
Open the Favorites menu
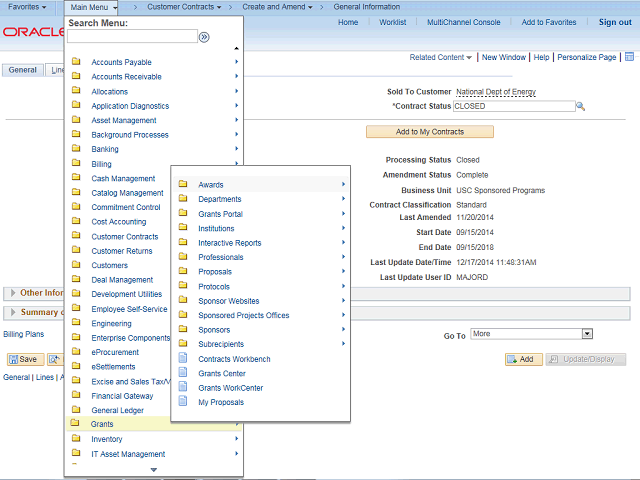pyautogui.click(x=27, y=7)
